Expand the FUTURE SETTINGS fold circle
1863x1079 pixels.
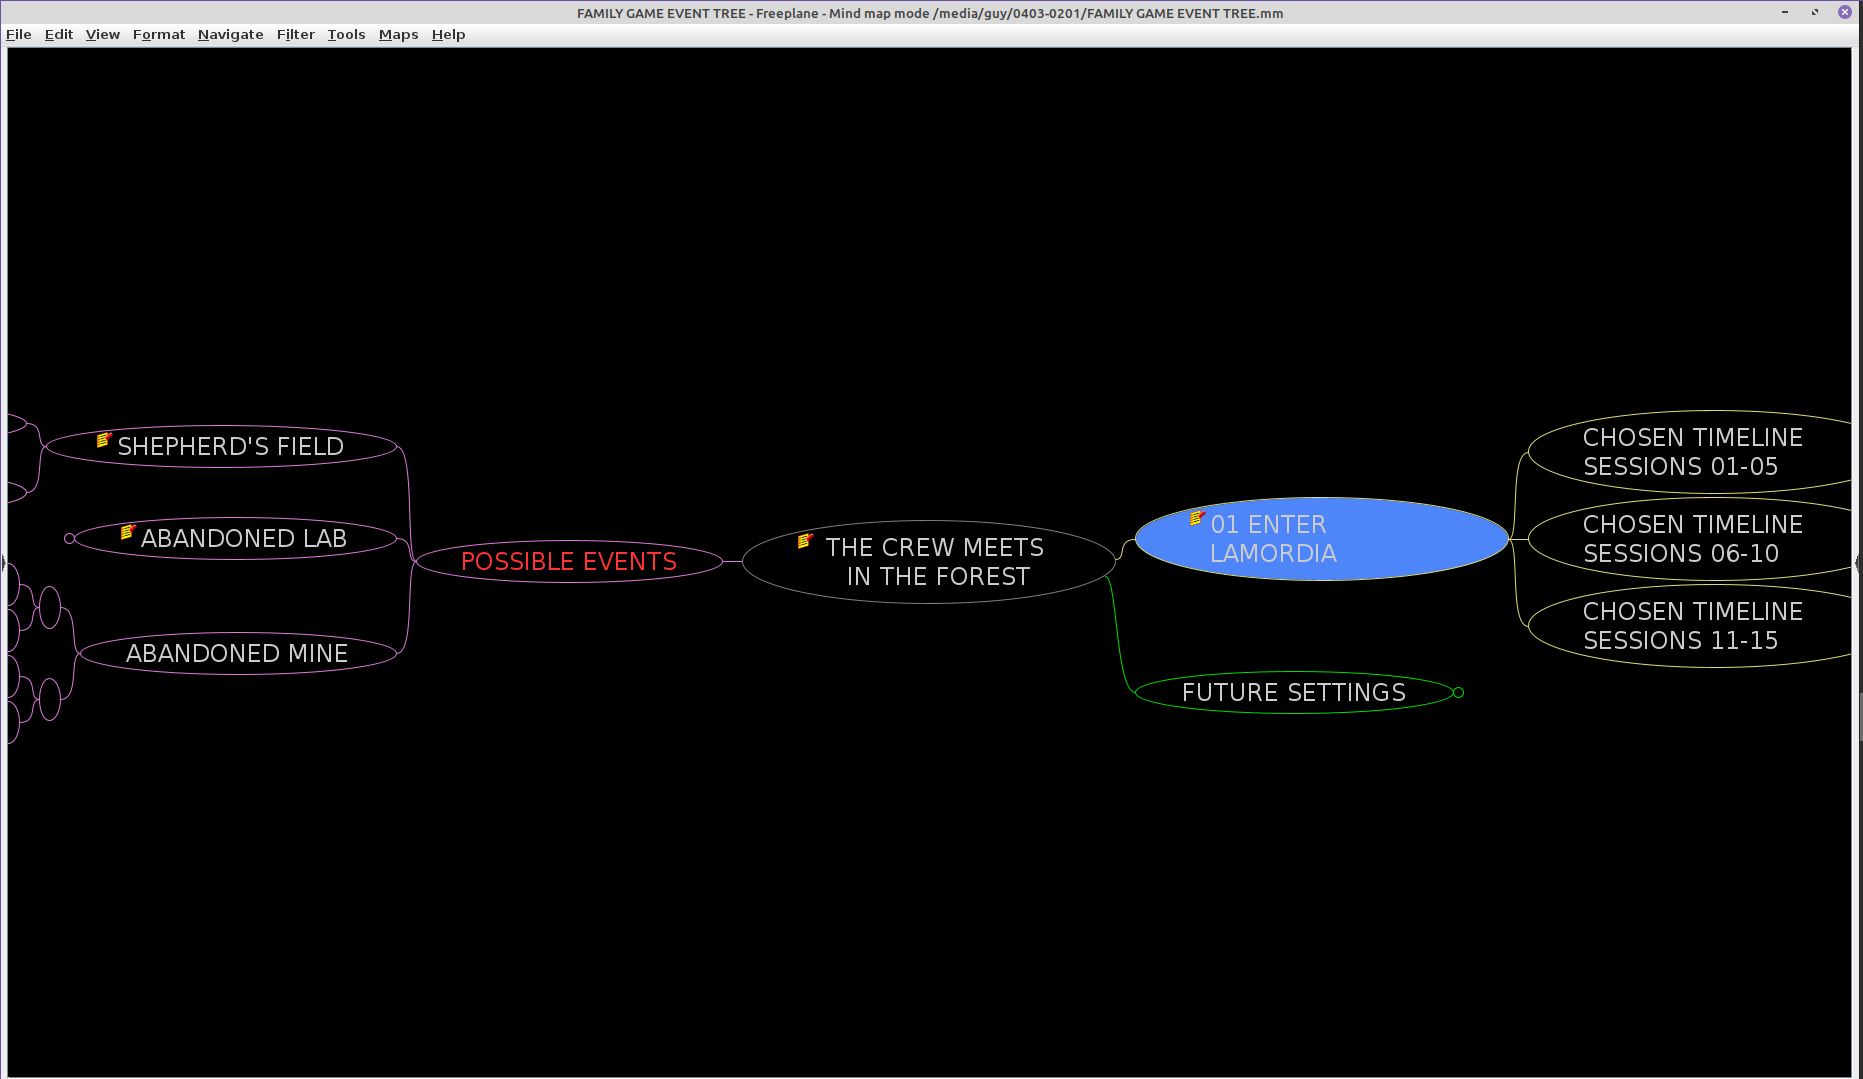tap(1458, 692)
